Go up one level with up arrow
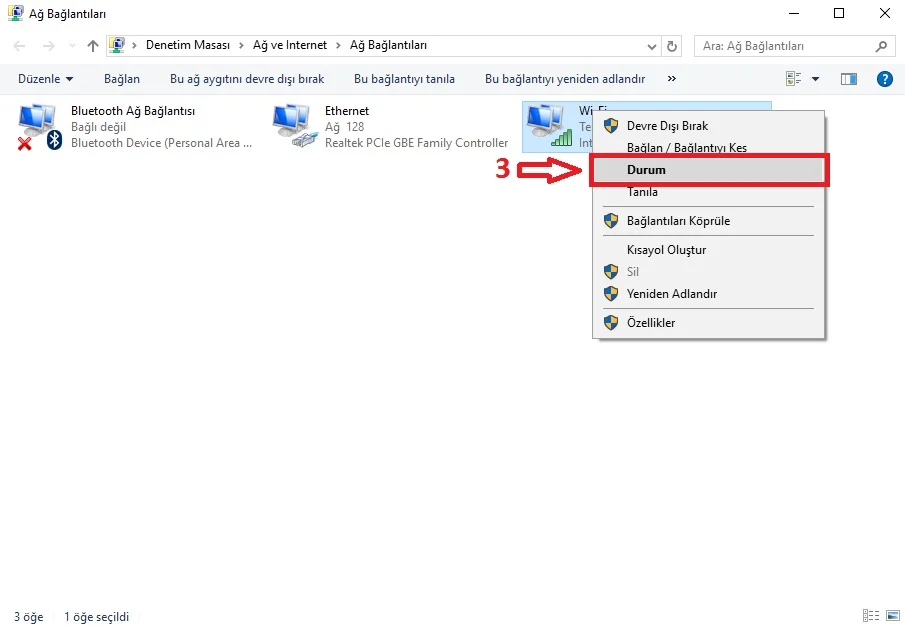 93,46
